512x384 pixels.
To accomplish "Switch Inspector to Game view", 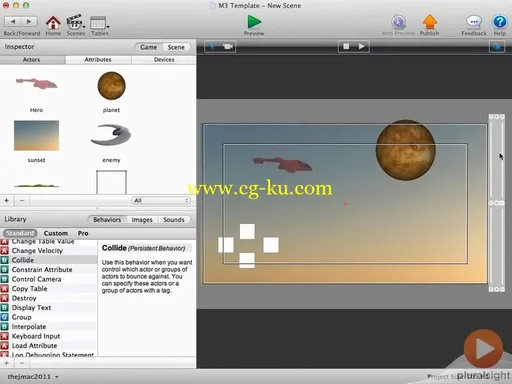I will 148,47.
